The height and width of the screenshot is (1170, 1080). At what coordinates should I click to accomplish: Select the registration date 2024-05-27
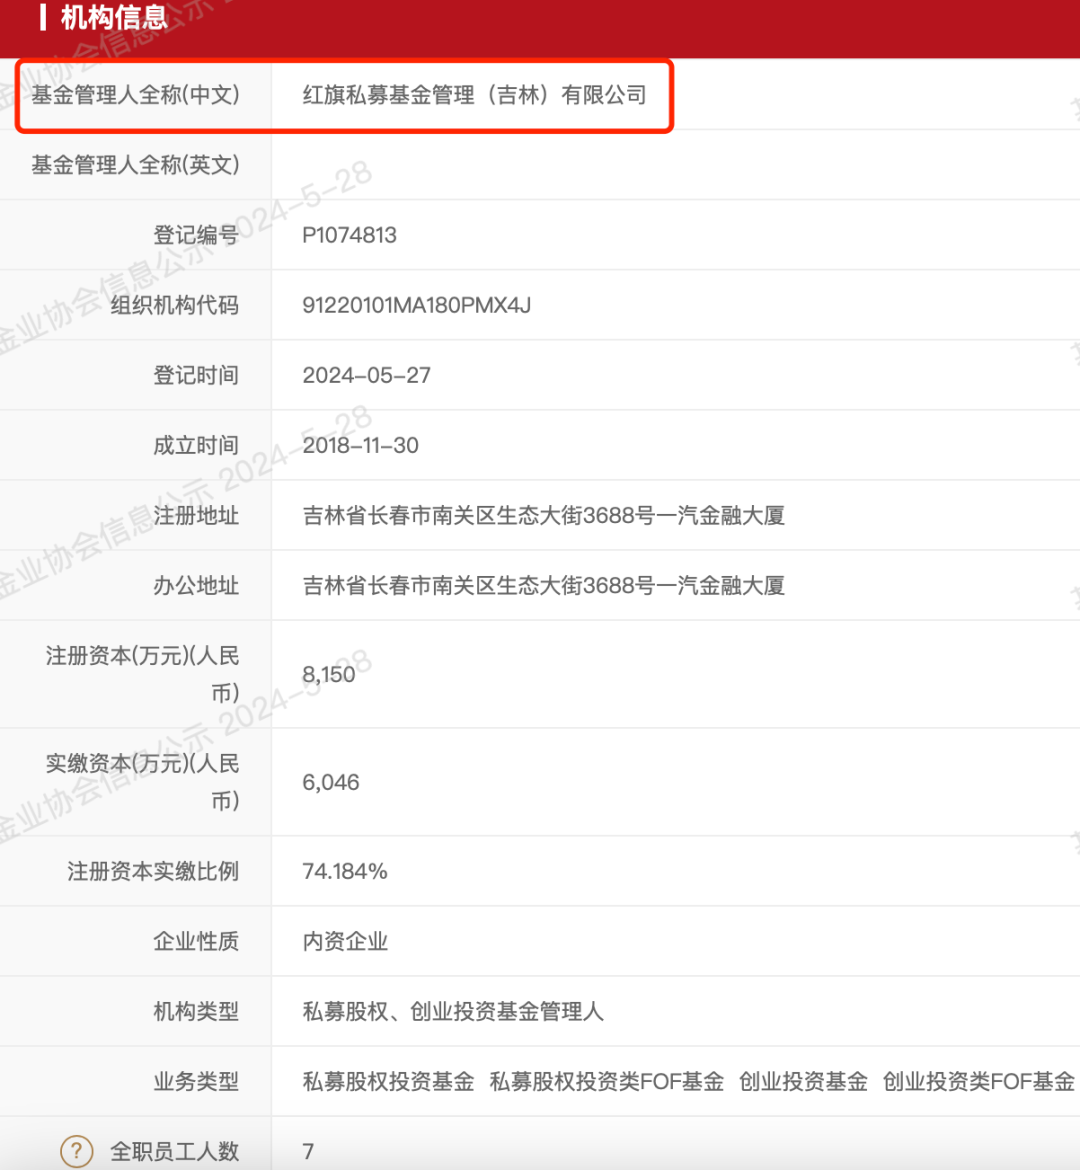[x=366, y=375]
